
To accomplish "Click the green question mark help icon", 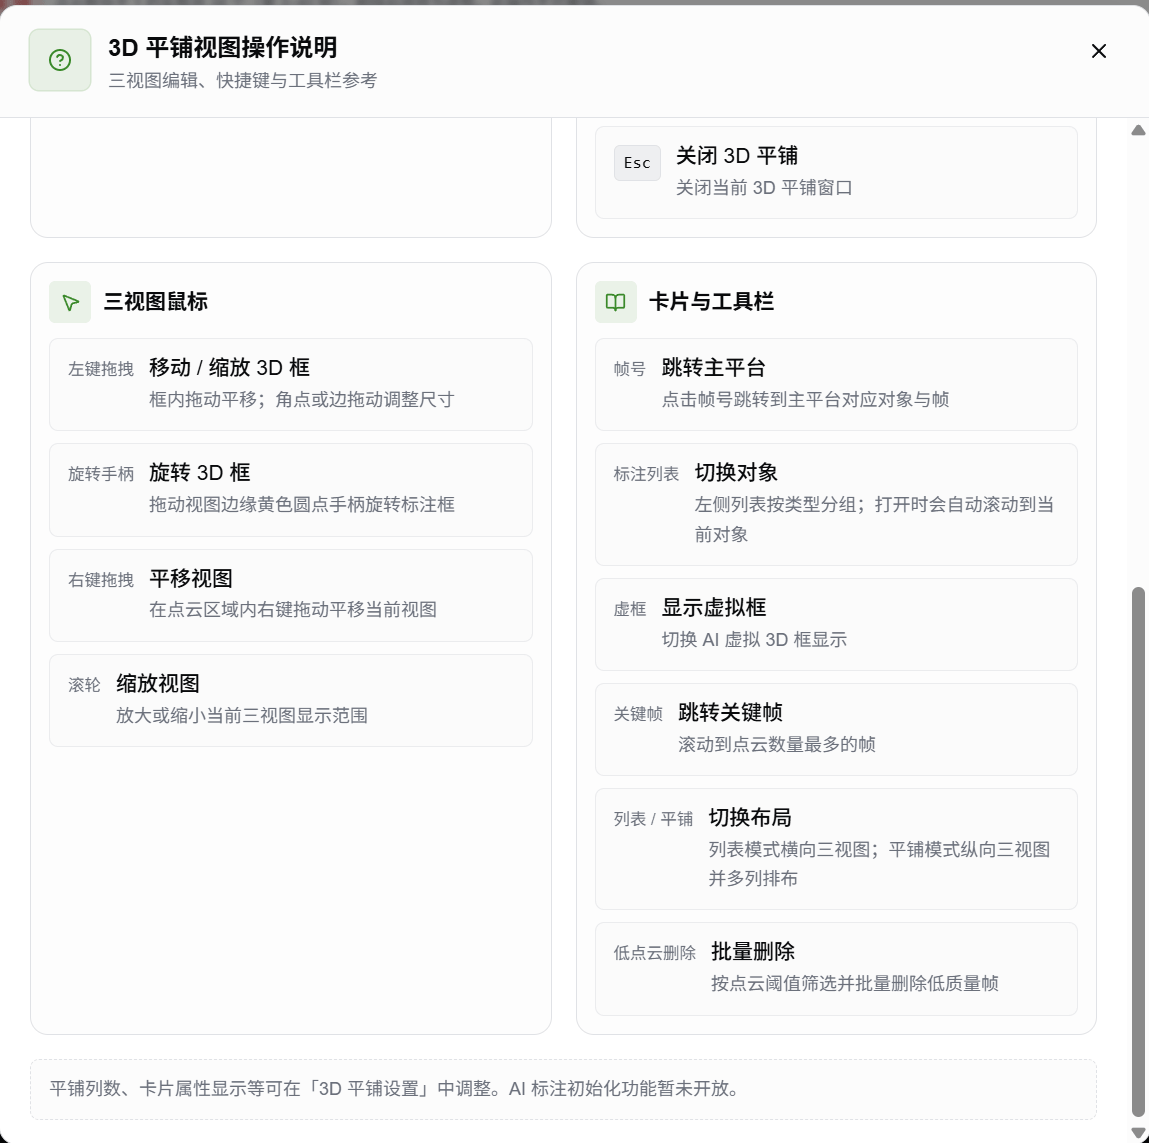I will pos(60,60).
